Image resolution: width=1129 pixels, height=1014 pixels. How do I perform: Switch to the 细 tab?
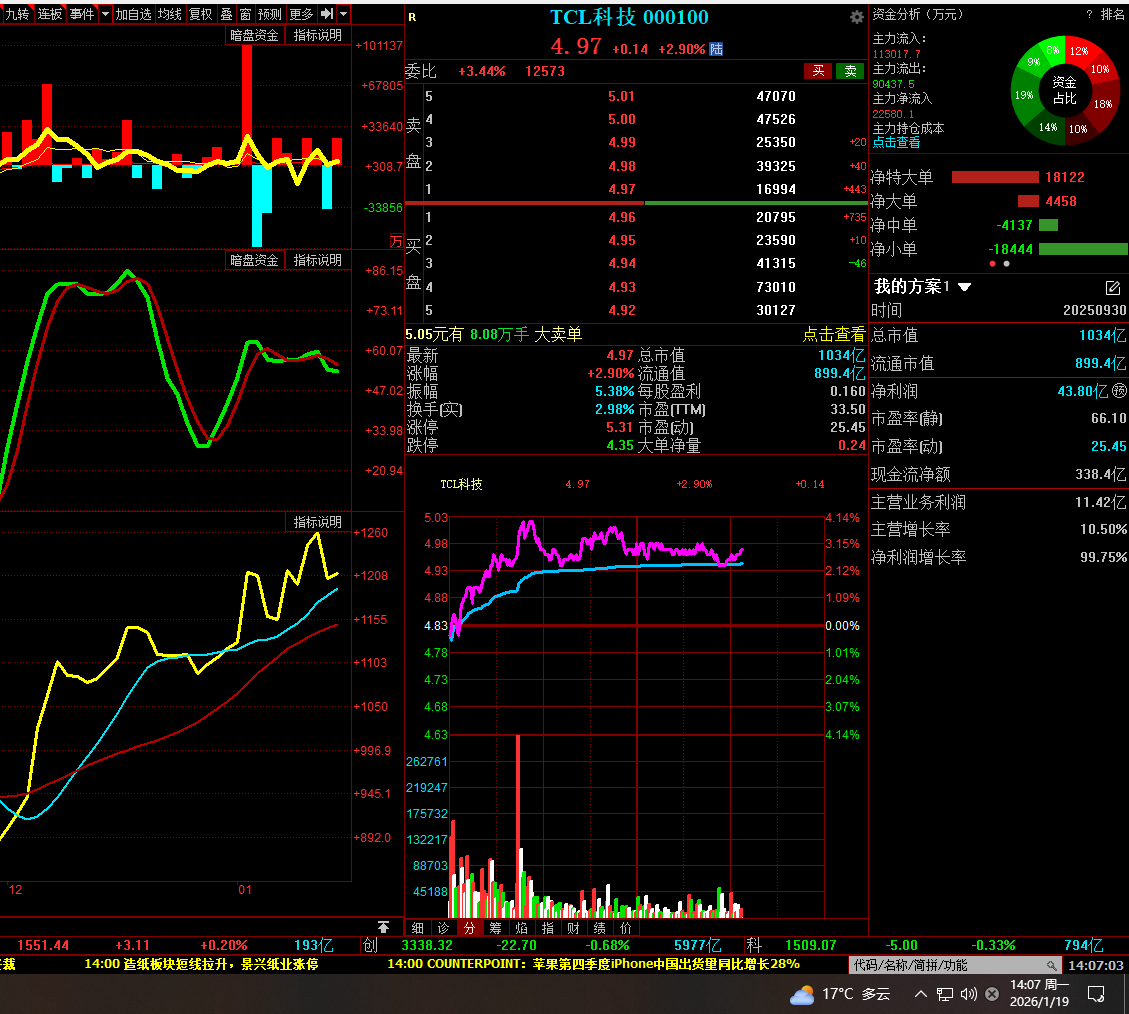click(418, 928)
